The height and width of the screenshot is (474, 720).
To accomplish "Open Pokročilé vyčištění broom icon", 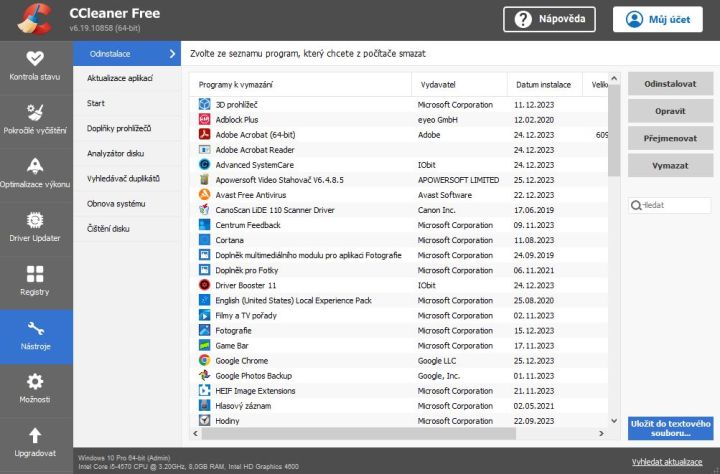I will click(x=35, y=113).
